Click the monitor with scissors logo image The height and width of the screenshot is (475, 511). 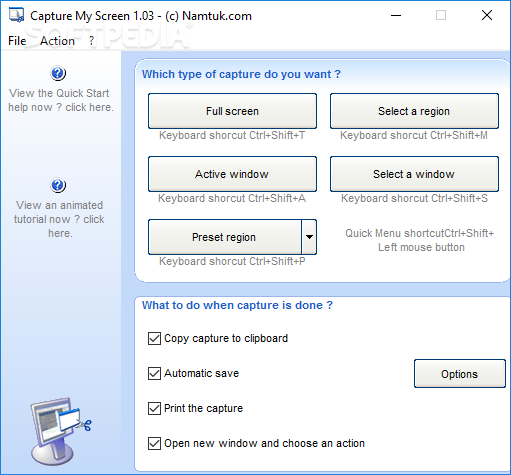pyautogui.click(x=61, y=431)
